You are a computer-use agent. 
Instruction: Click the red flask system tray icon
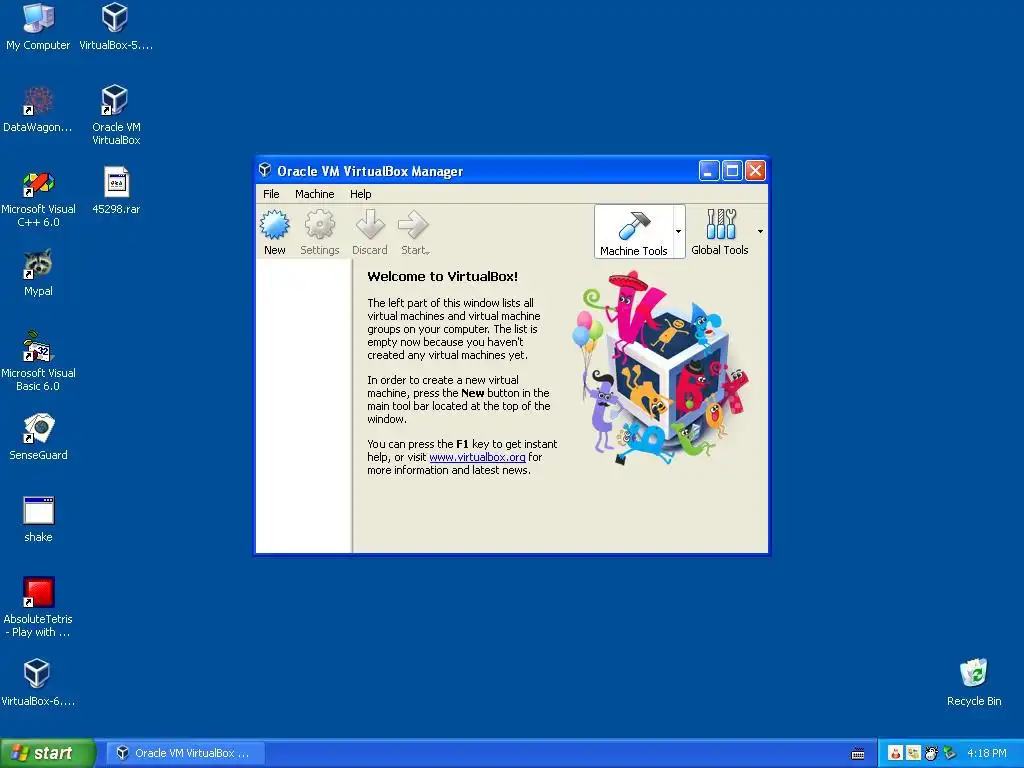point(895,753)
